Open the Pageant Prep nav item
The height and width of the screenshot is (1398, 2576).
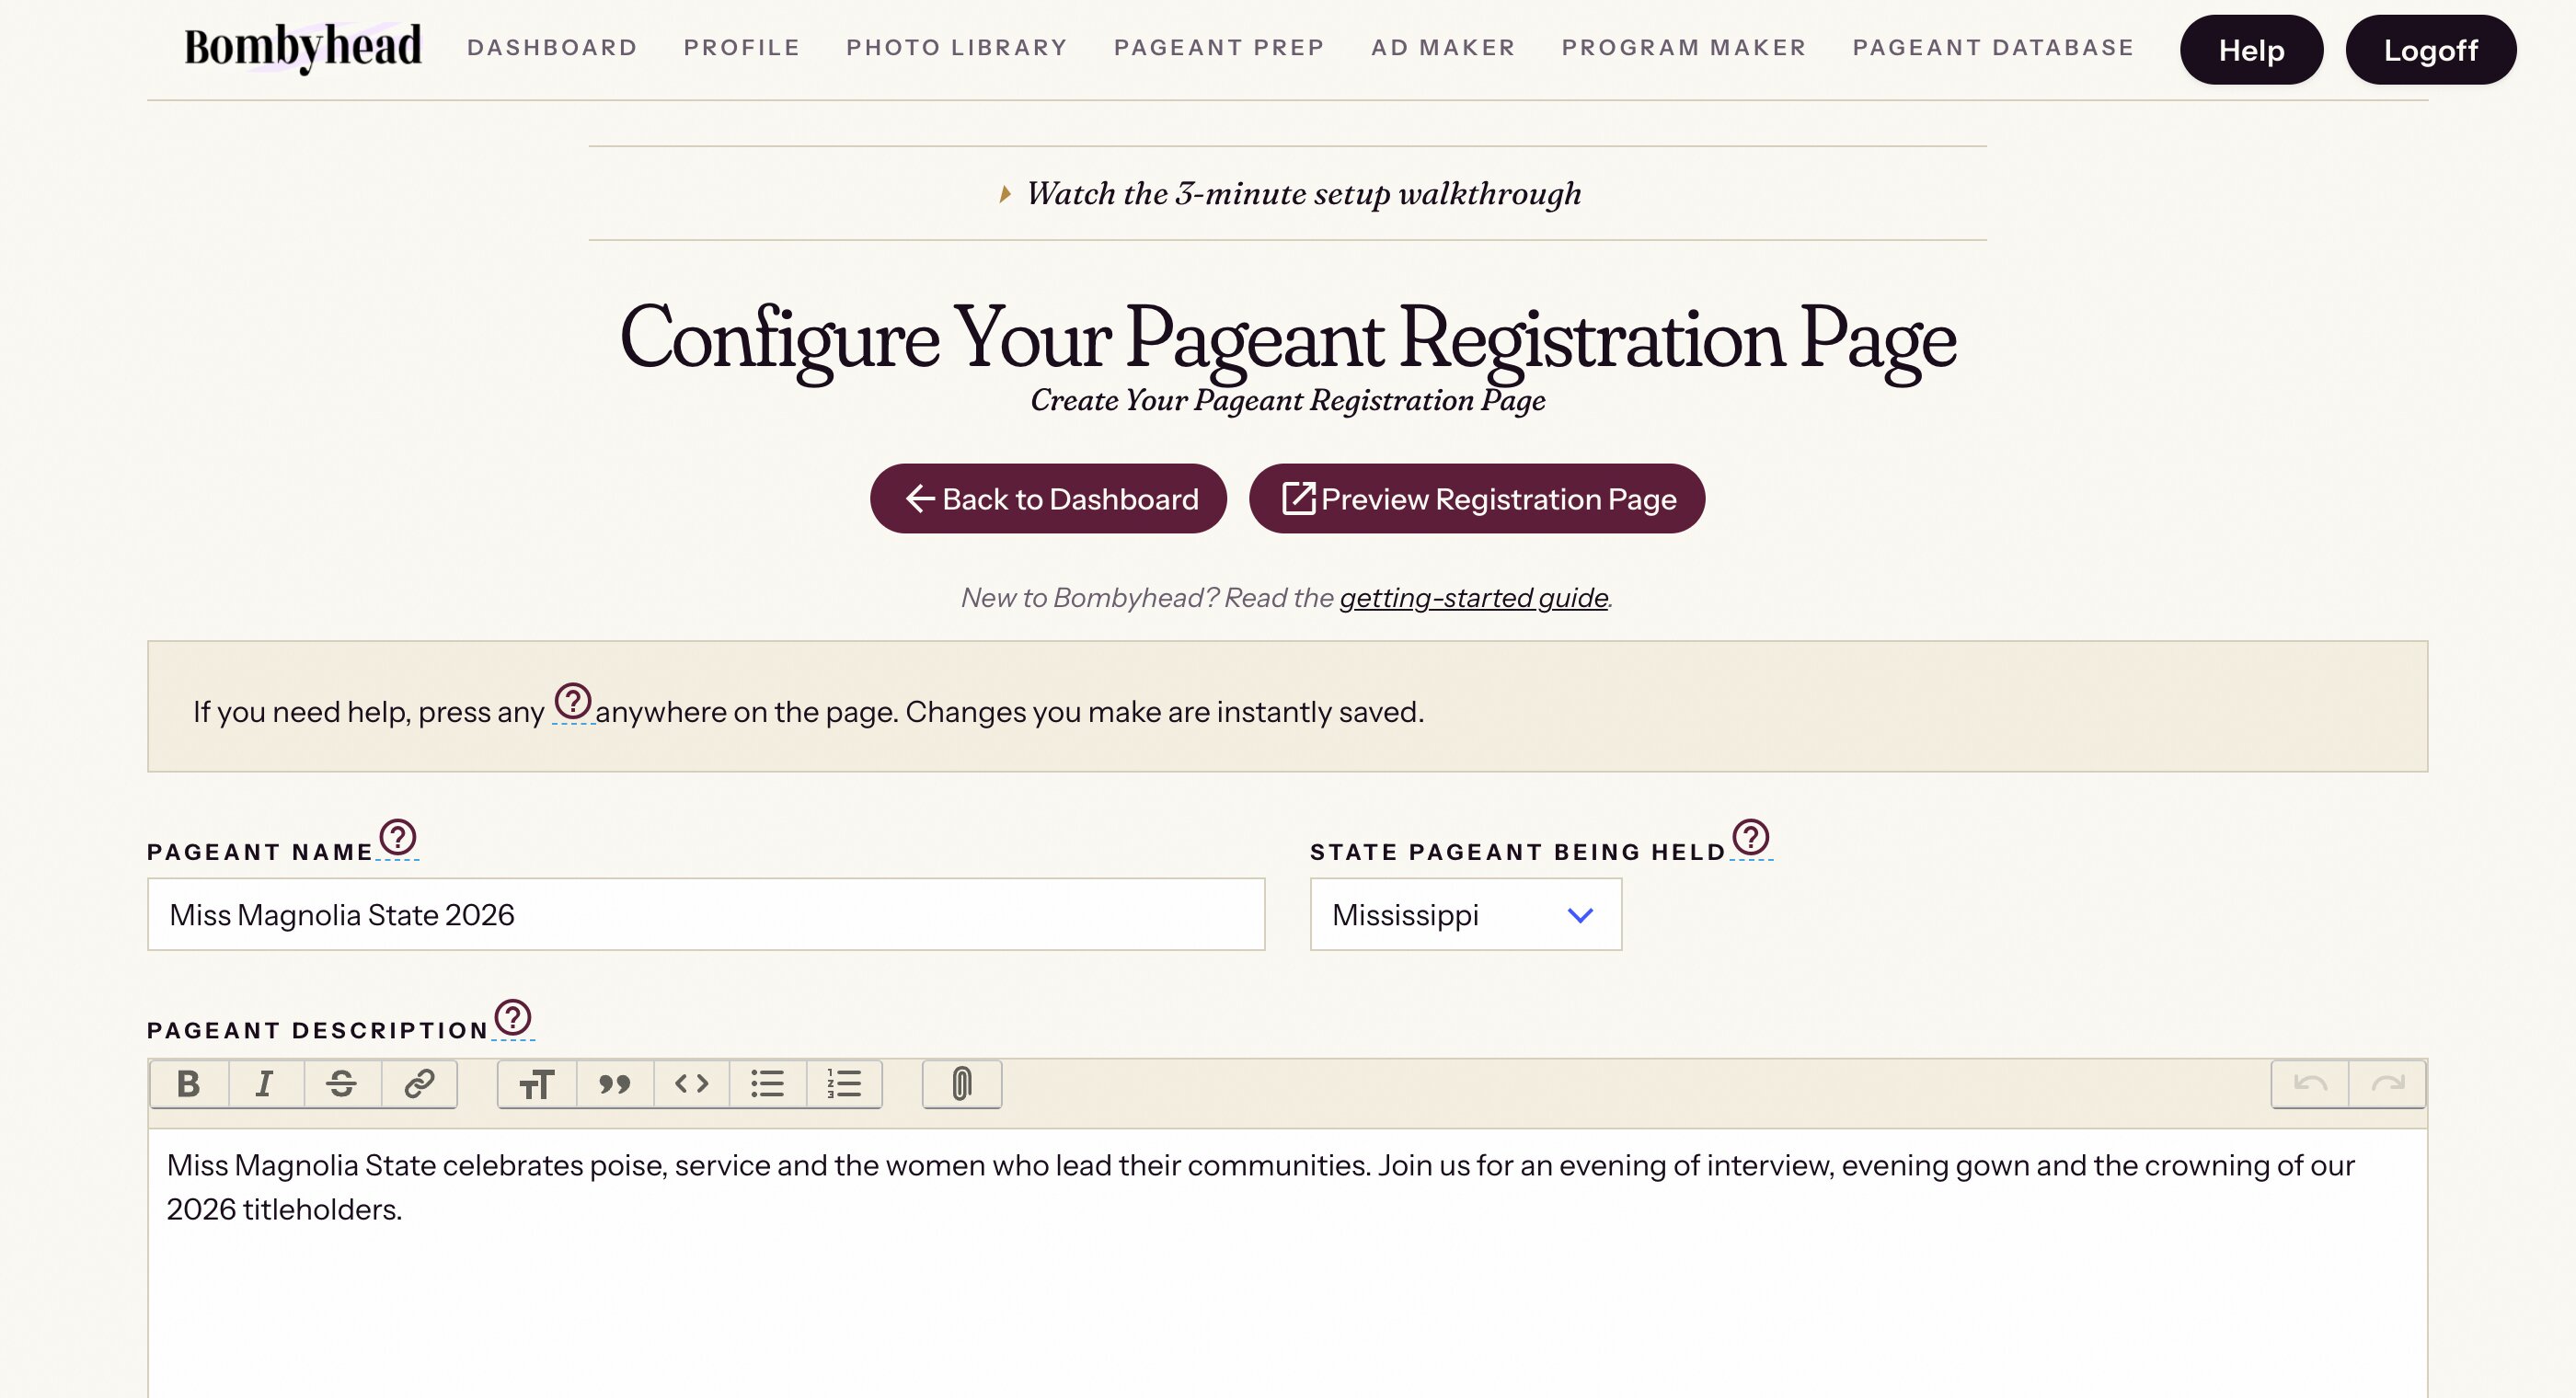(x=1220, y=48)
